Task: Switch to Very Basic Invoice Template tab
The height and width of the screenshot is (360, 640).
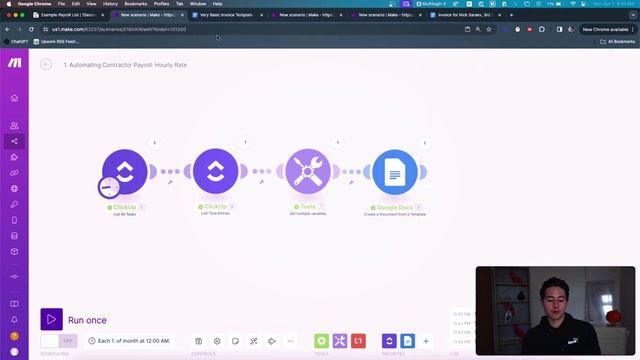Action: pyautogui.click(x=226, y=15)
